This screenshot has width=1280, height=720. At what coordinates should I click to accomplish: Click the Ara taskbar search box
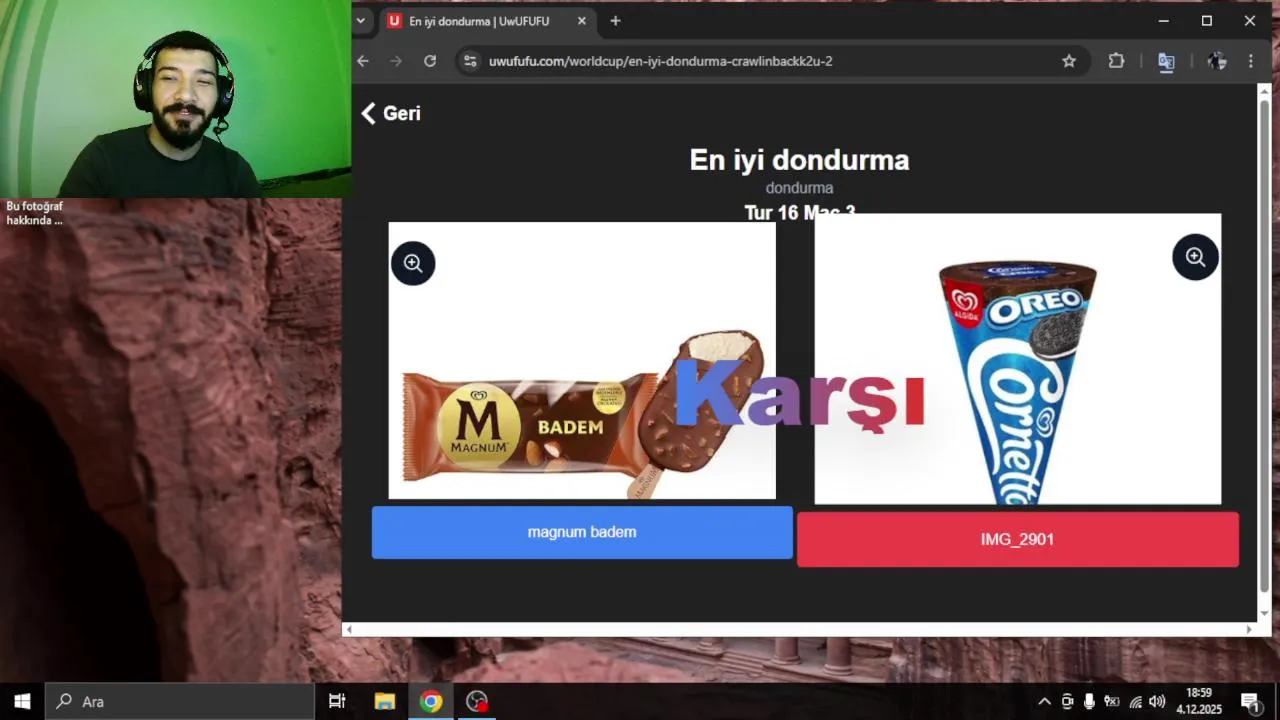coord(180,701)
